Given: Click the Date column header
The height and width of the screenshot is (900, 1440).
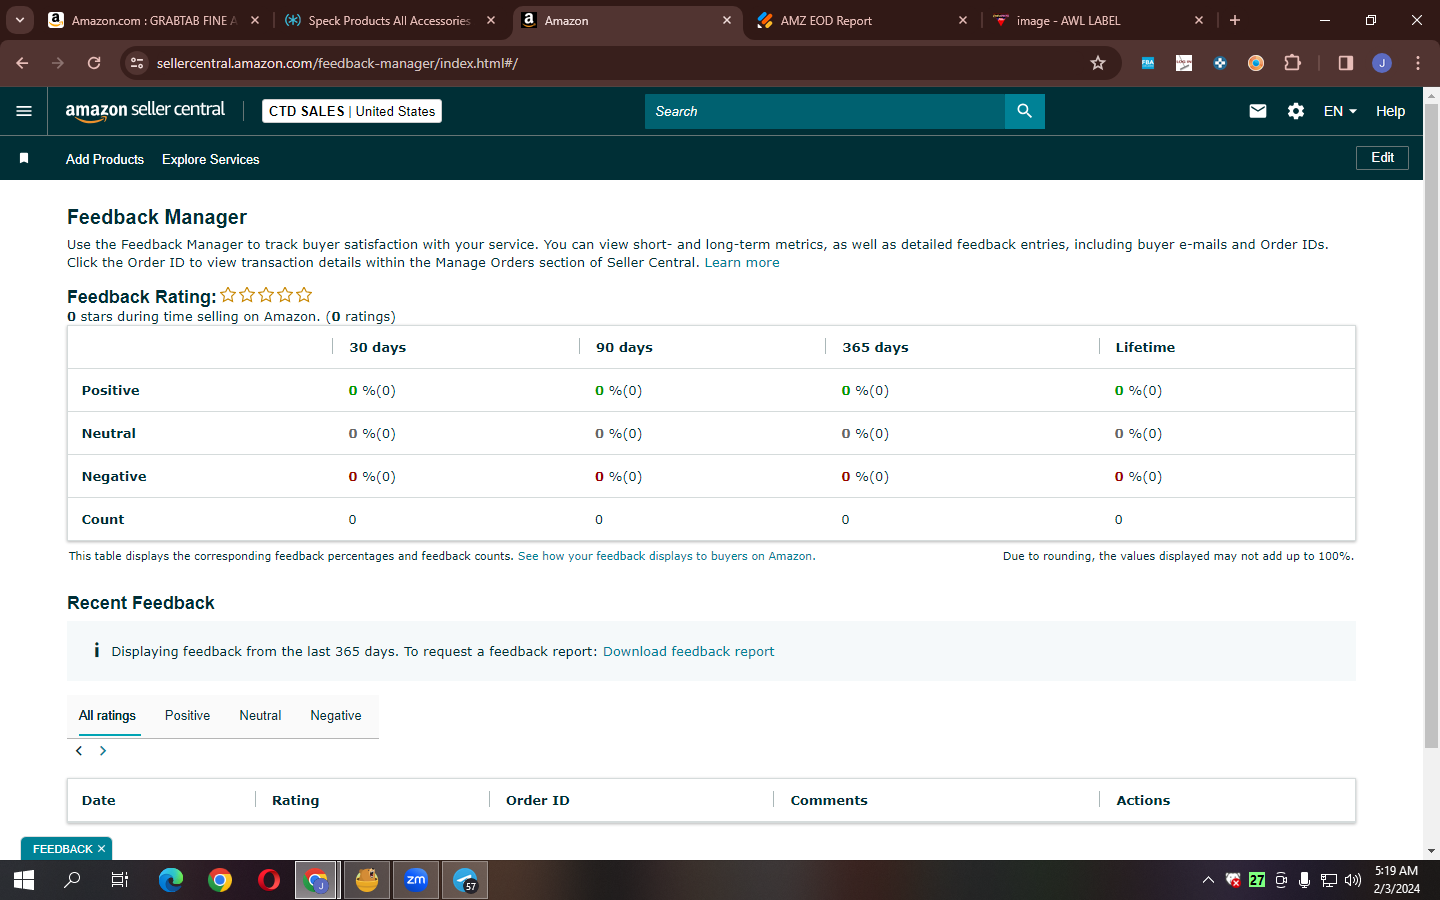Looking at the screenshot, I should [x=99, y=800].
